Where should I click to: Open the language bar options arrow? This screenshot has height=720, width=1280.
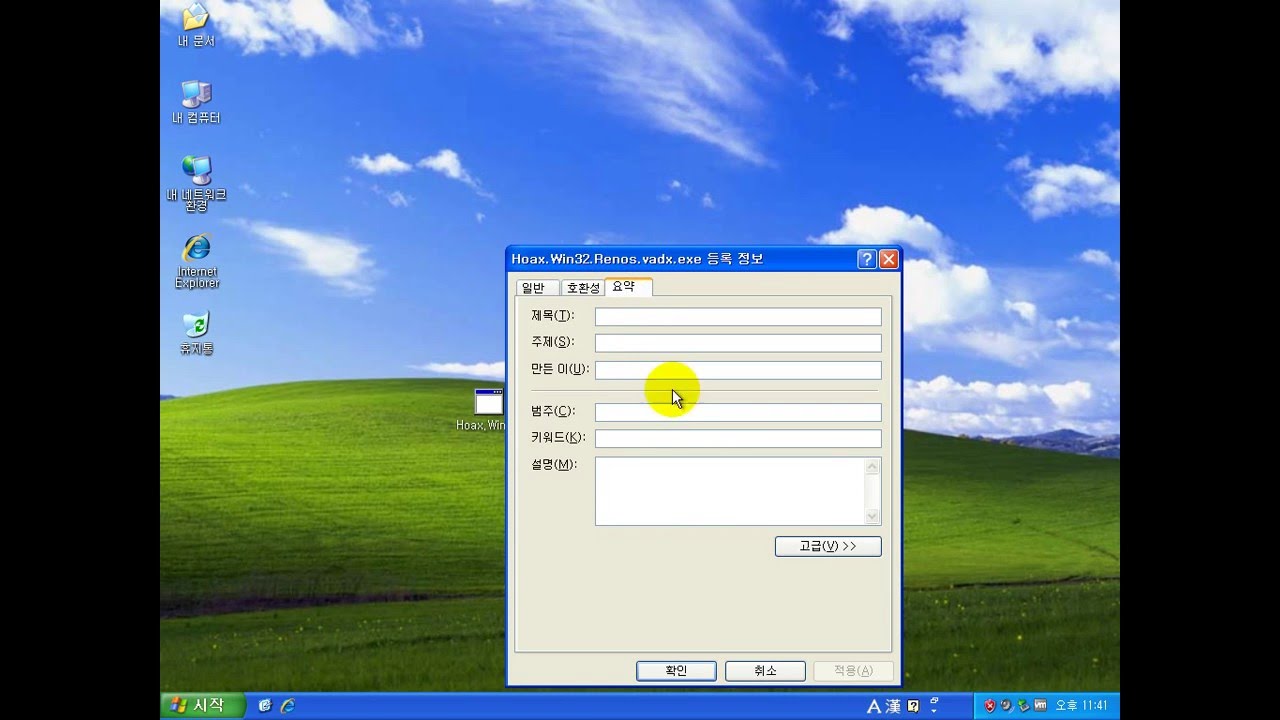pyautogui.click(x=934, y=711)
